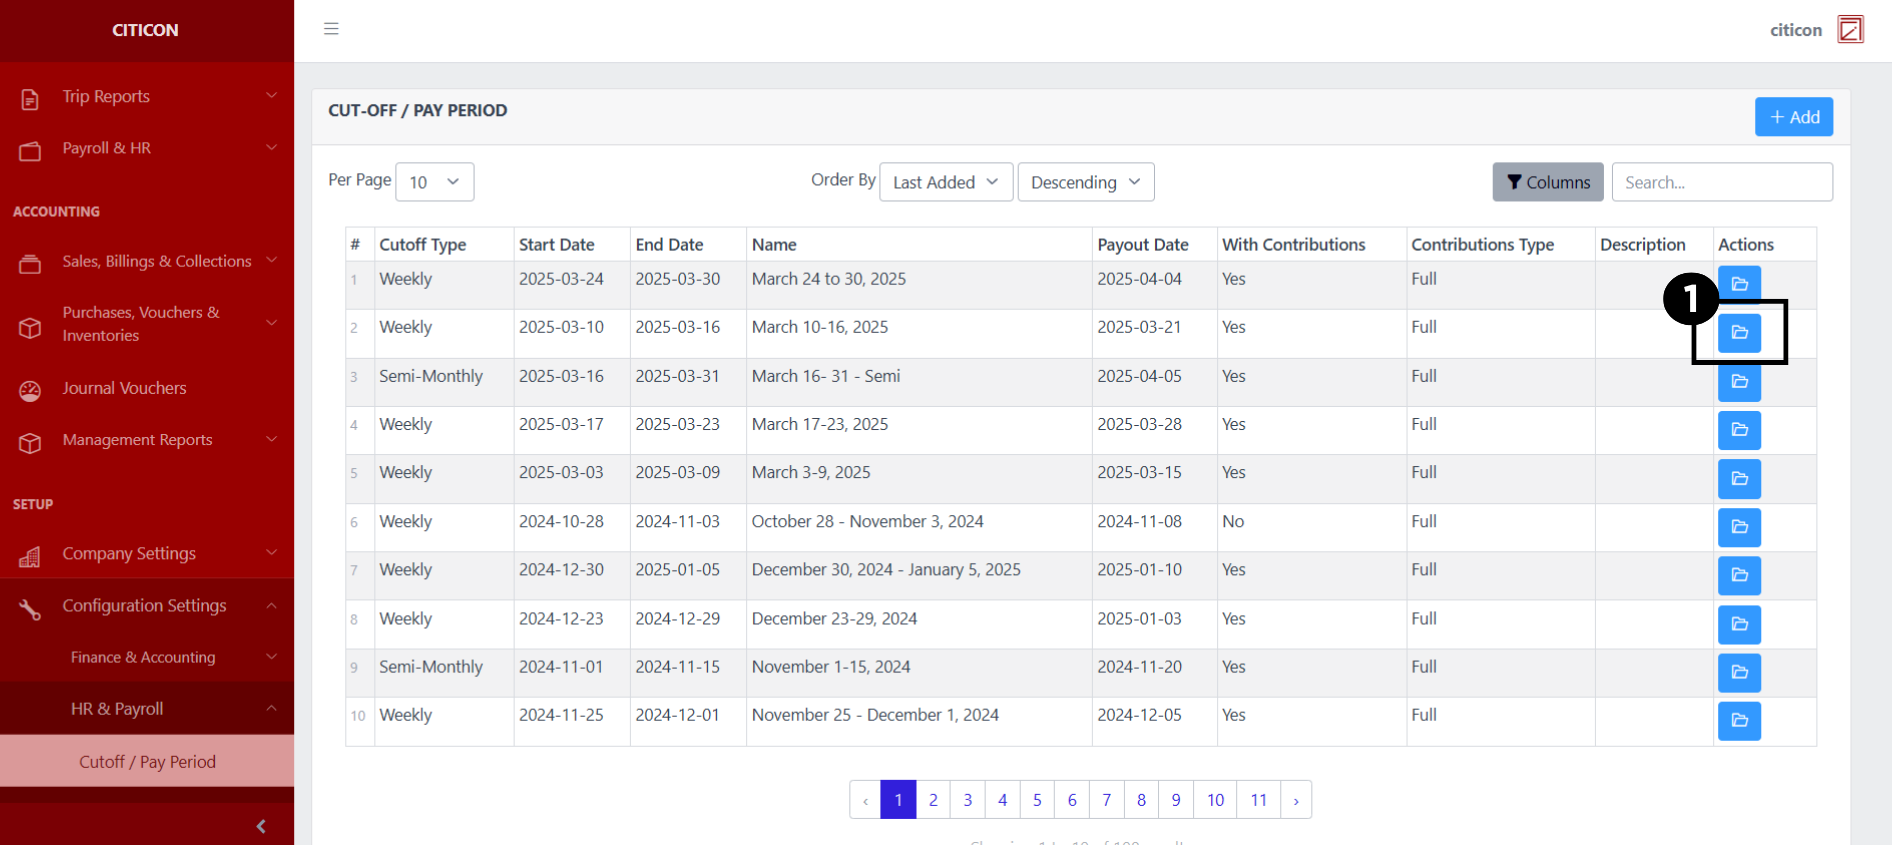Open the Per Page dropdown

point(434,182)
